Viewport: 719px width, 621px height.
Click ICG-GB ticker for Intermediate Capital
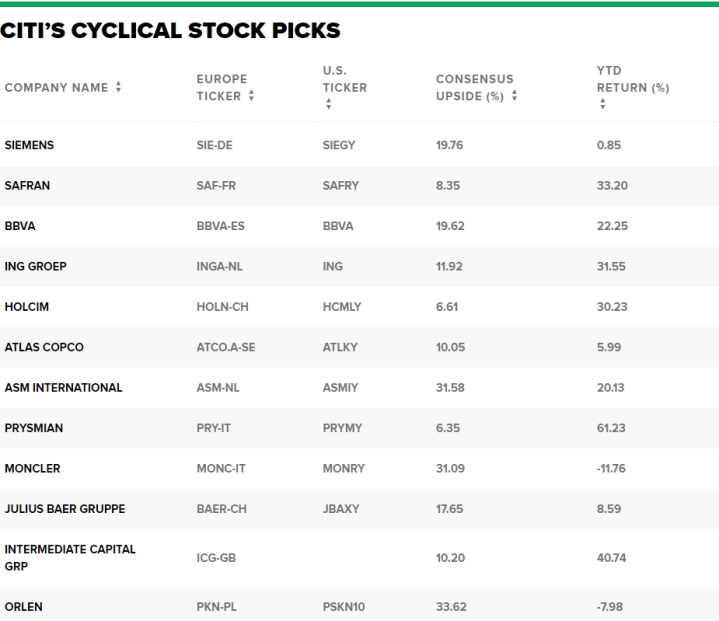coord(216,558)
